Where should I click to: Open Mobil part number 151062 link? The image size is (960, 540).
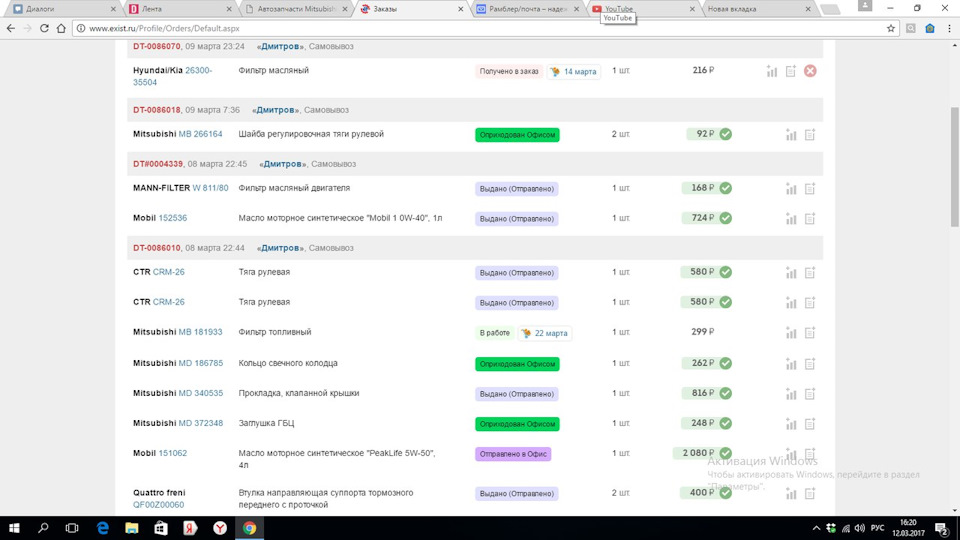(x=173, y=453)
